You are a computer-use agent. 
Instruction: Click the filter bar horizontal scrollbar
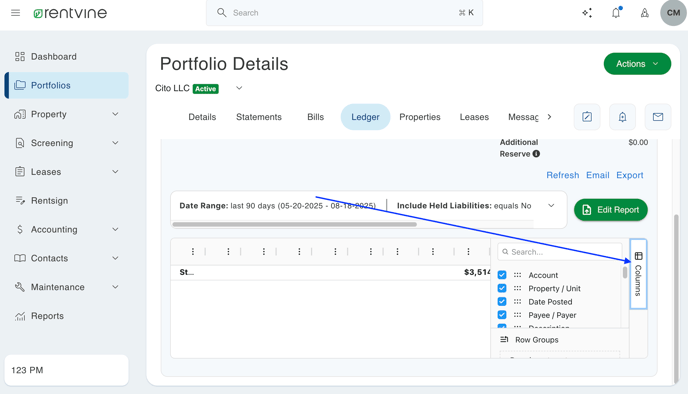pos(294,224)
